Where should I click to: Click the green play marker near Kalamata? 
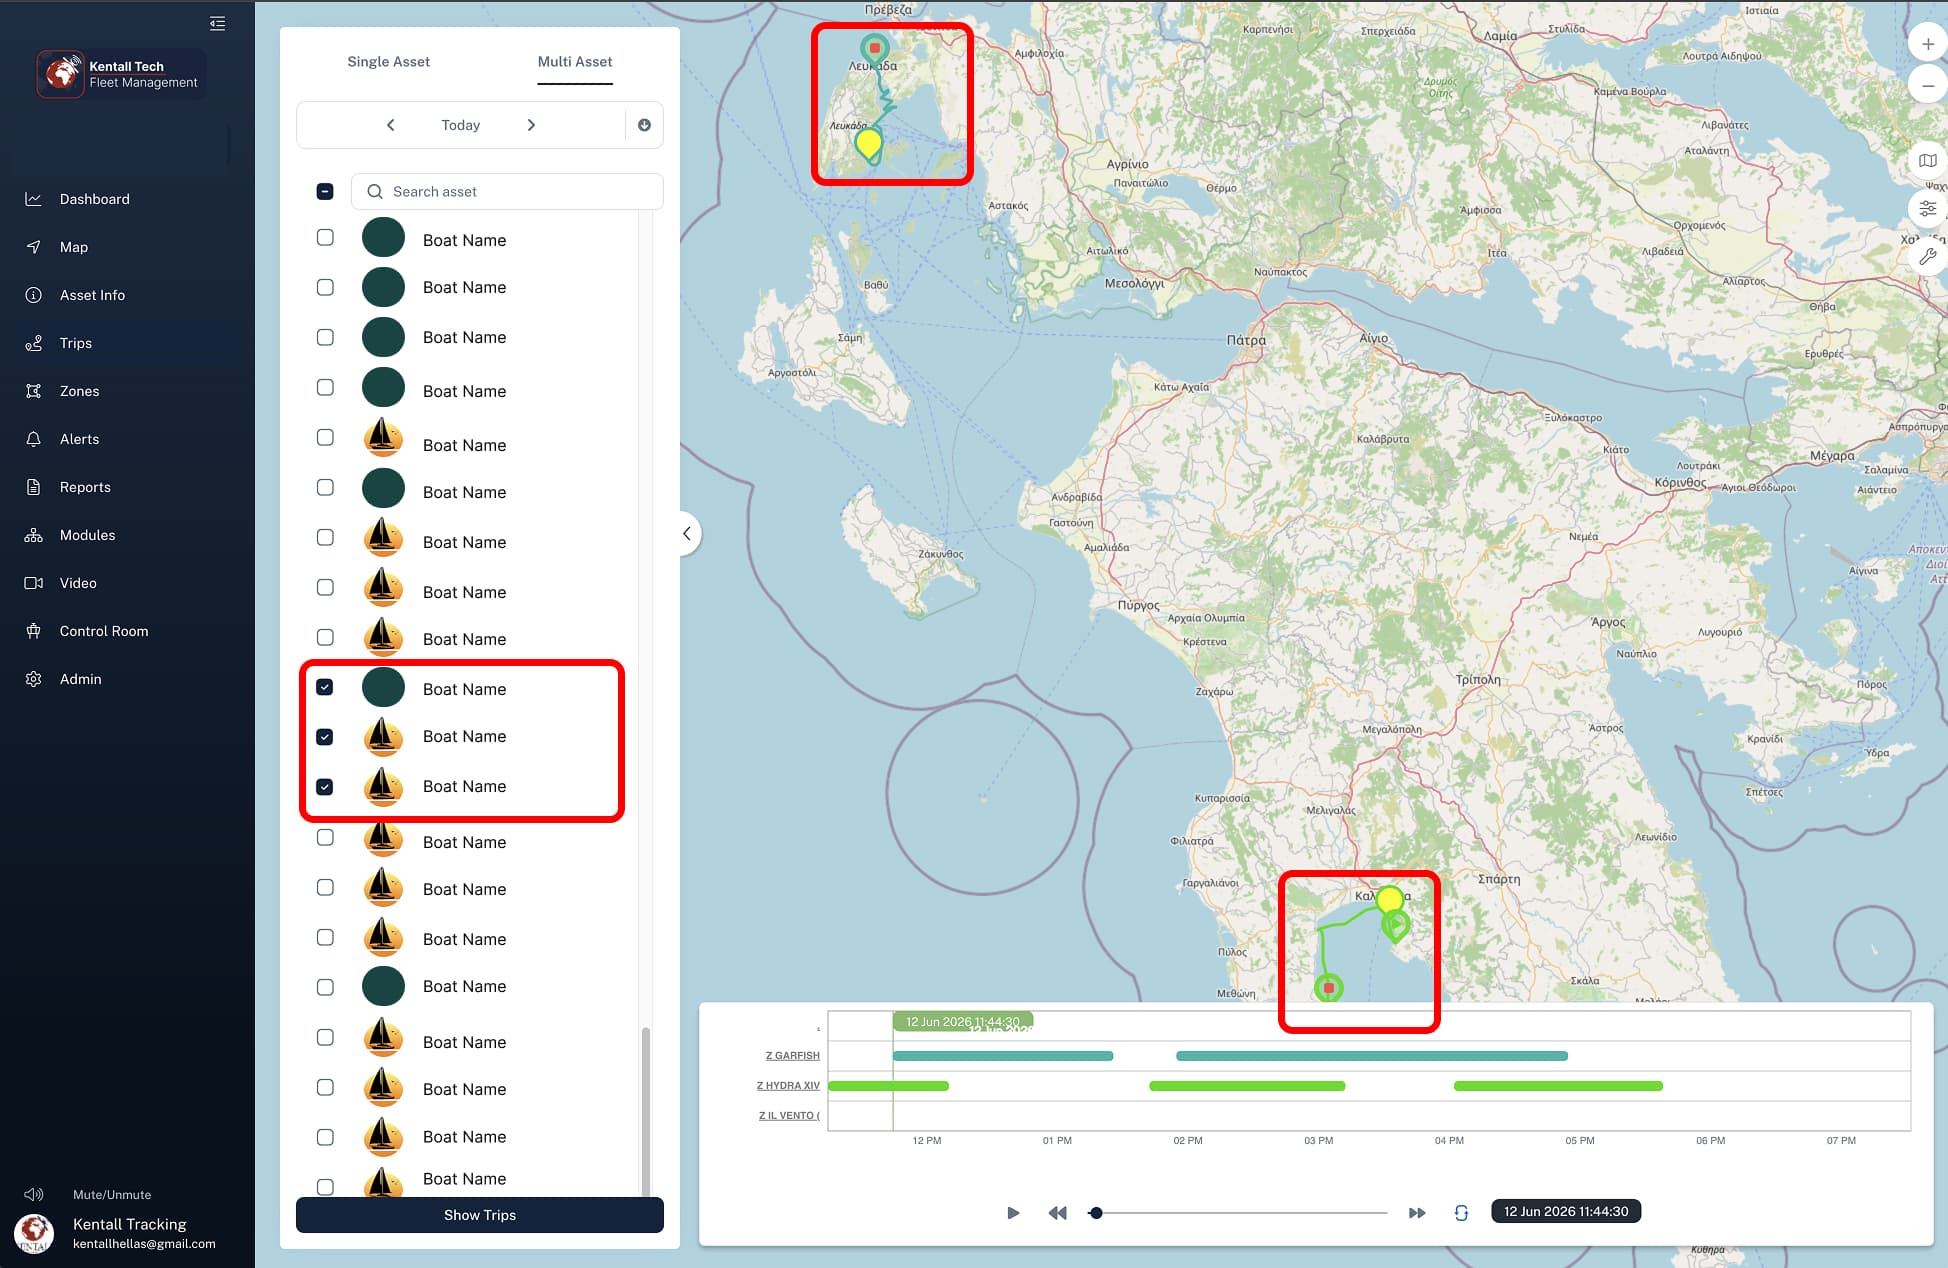click(x=1396, y=927)
